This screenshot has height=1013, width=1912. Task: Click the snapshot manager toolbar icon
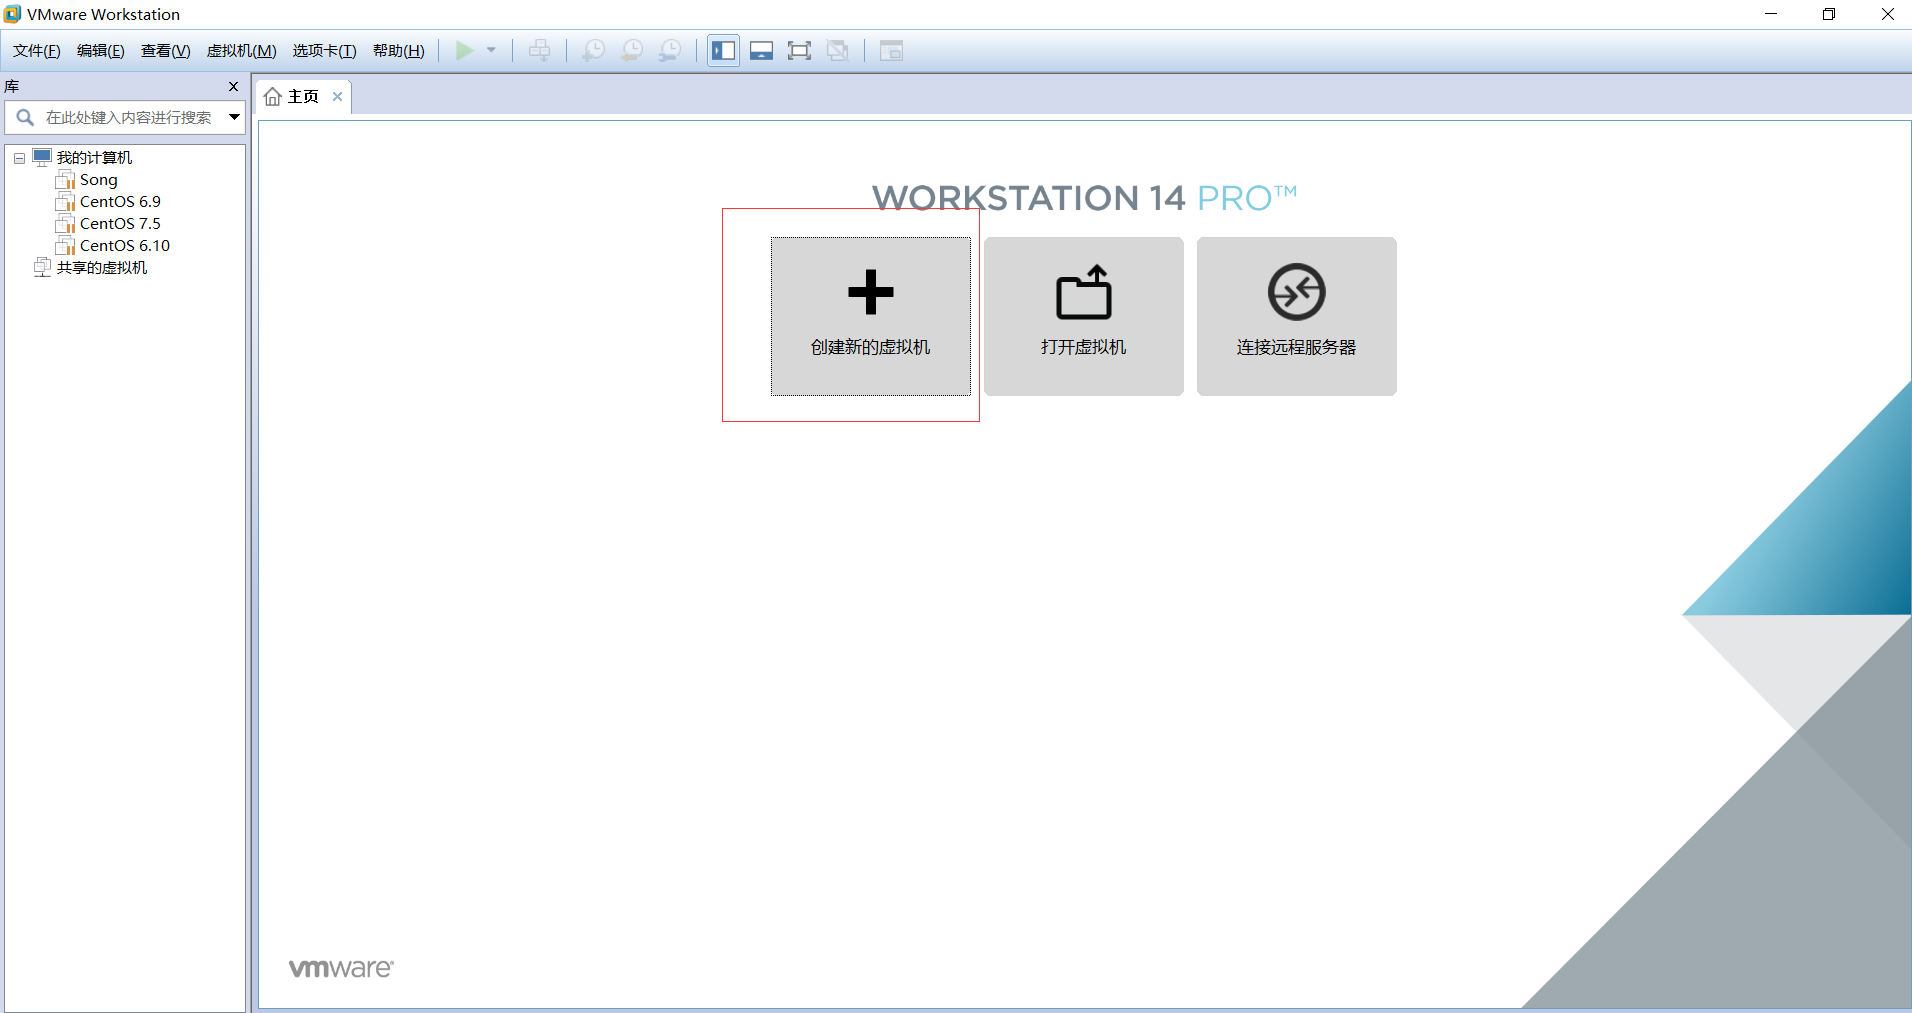pos(670,50)
